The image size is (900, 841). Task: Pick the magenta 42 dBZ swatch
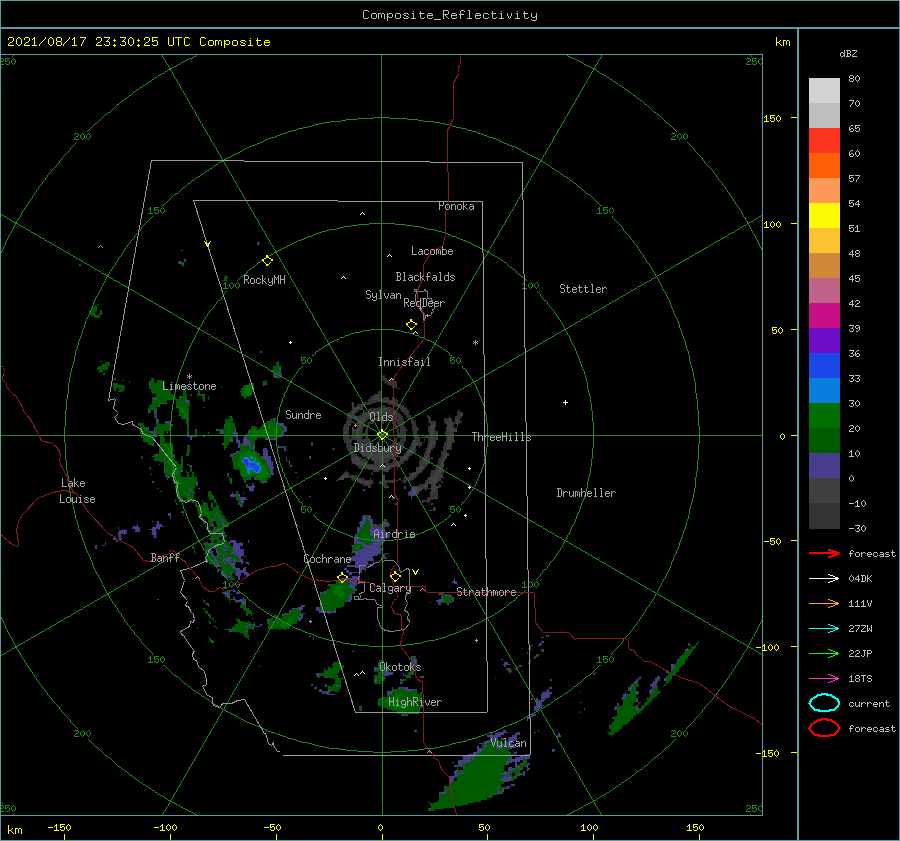click(x=824, y=316)
